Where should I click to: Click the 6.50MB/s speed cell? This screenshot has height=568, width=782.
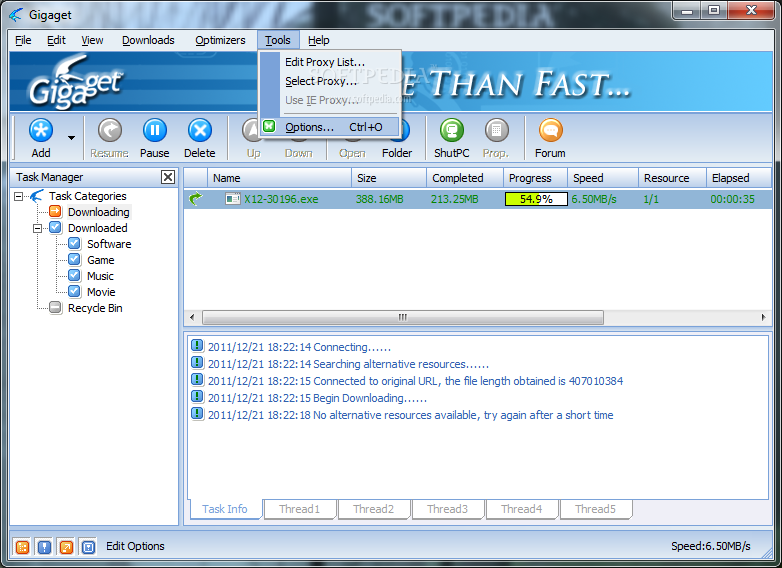click(x=594, y=199)
